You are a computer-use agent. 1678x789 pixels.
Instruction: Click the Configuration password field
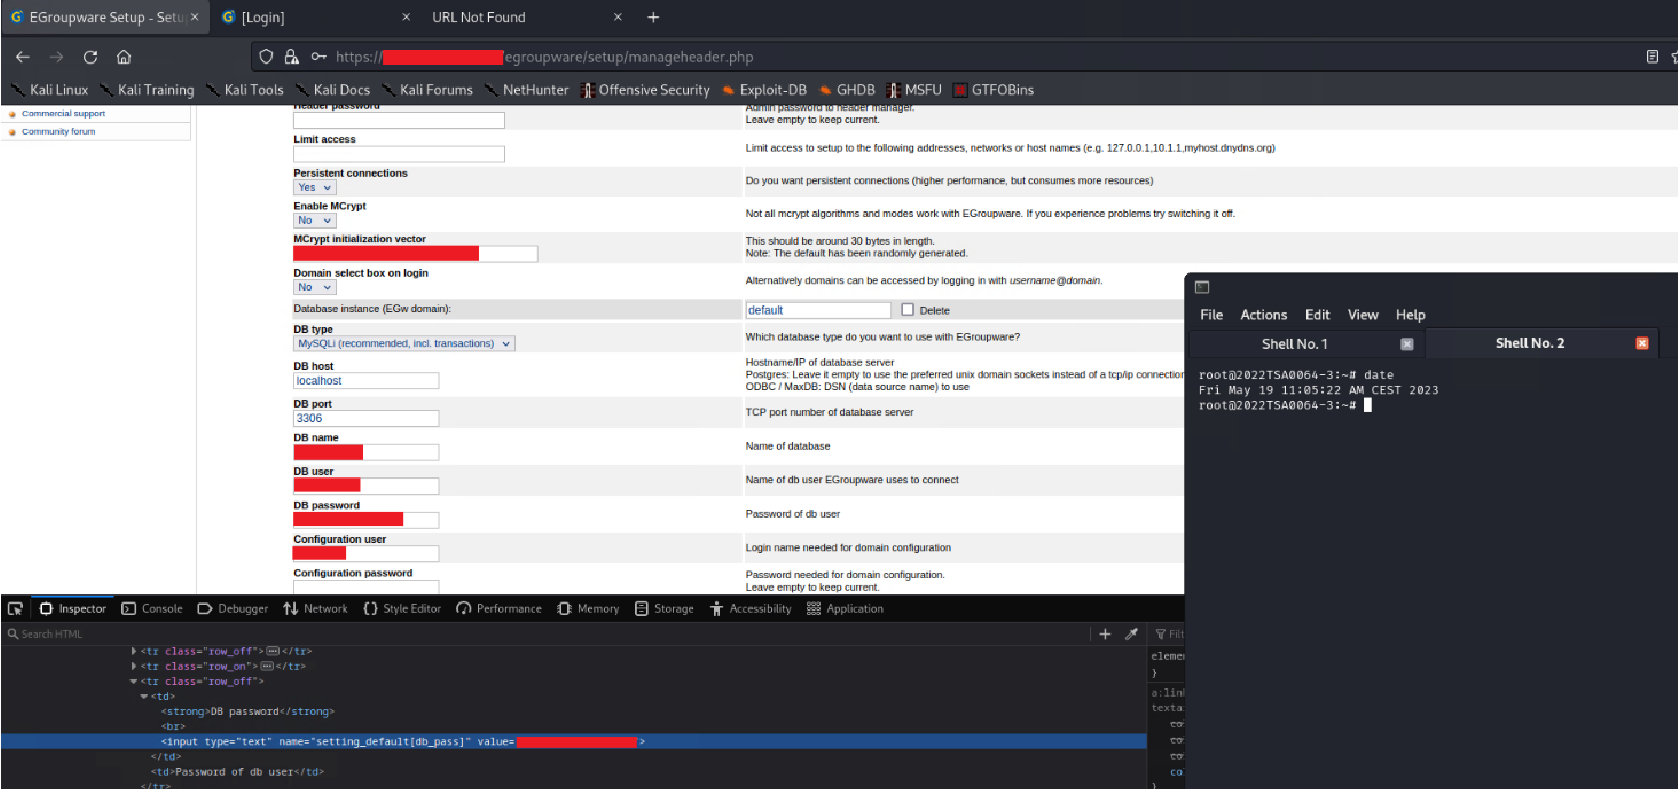(x=366, y=587)
